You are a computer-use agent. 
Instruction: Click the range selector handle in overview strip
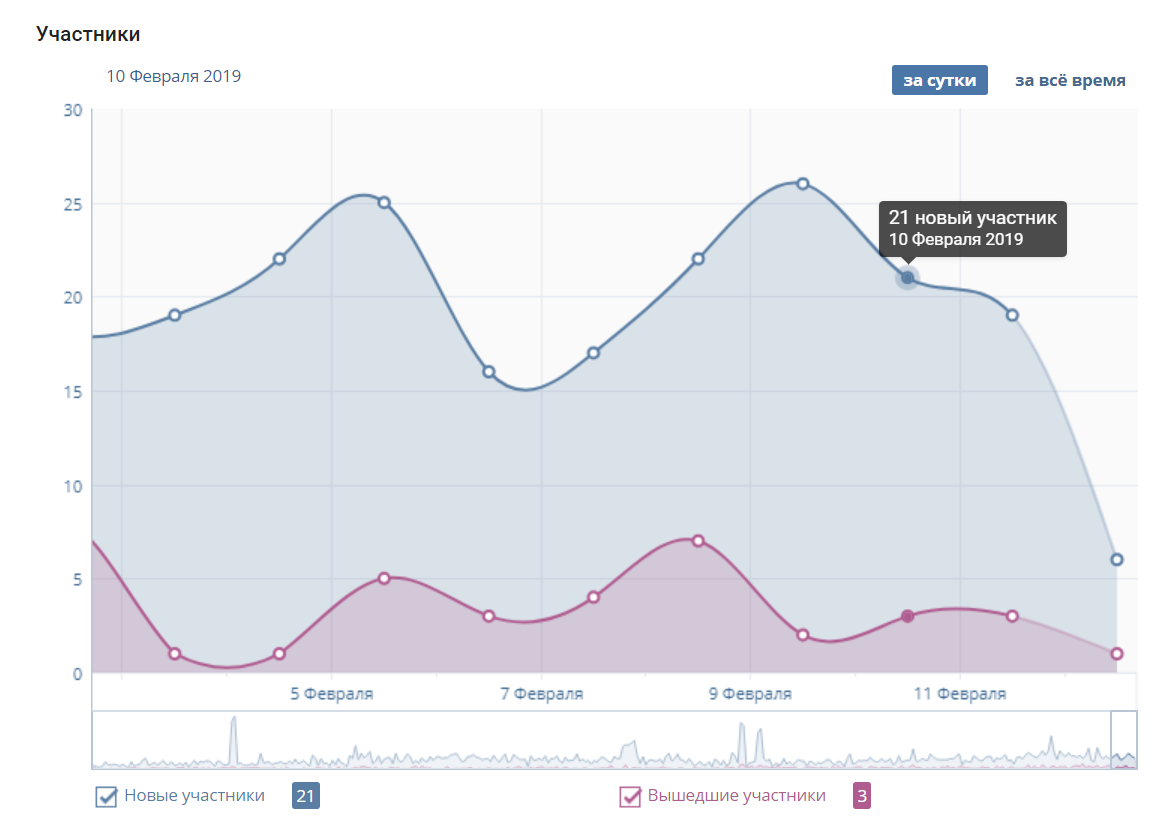tap(1124, 740)
